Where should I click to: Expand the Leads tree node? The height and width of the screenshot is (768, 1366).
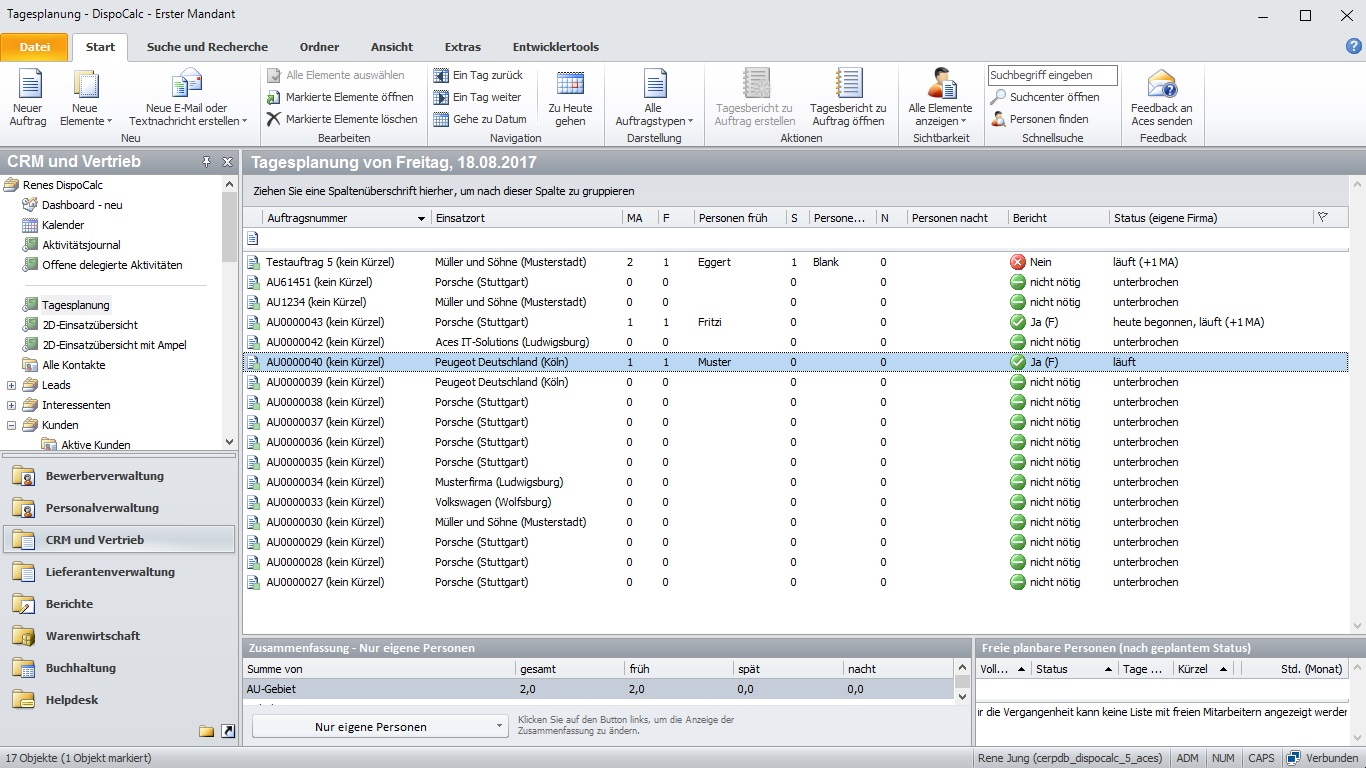point(12,385)
